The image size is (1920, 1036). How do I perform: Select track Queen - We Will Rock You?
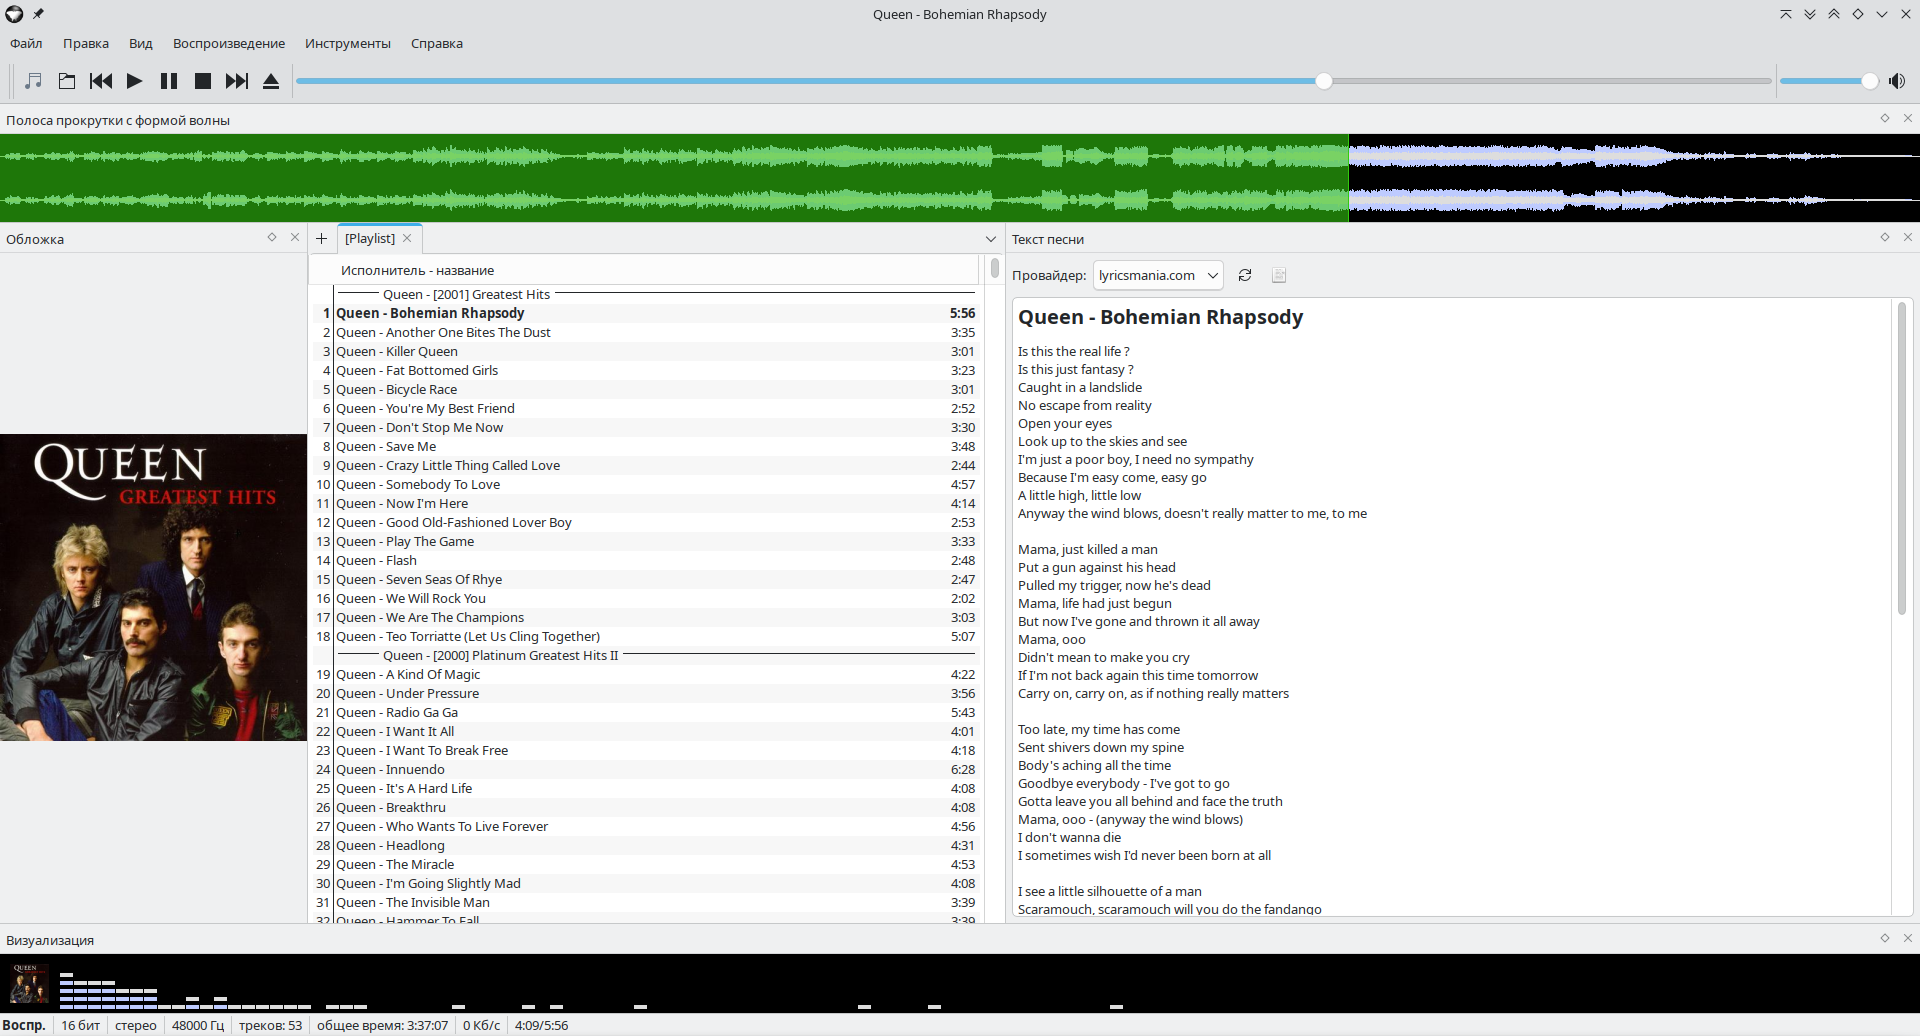(645, 598)
